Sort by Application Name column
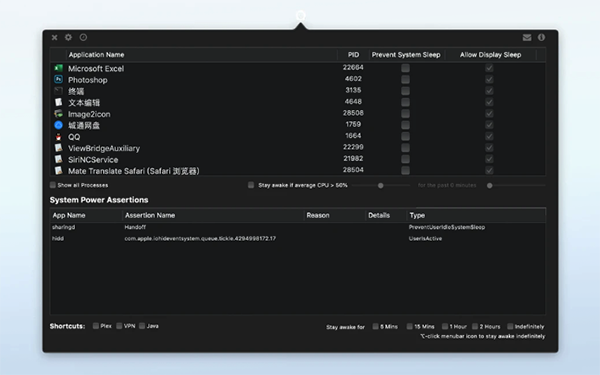 coord(96,55)
